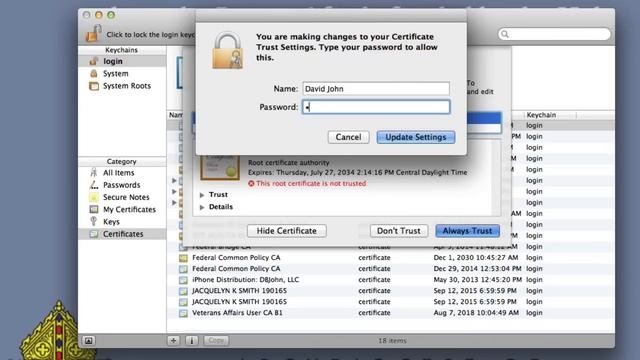Click the 18 items status text

pos(392,340)
